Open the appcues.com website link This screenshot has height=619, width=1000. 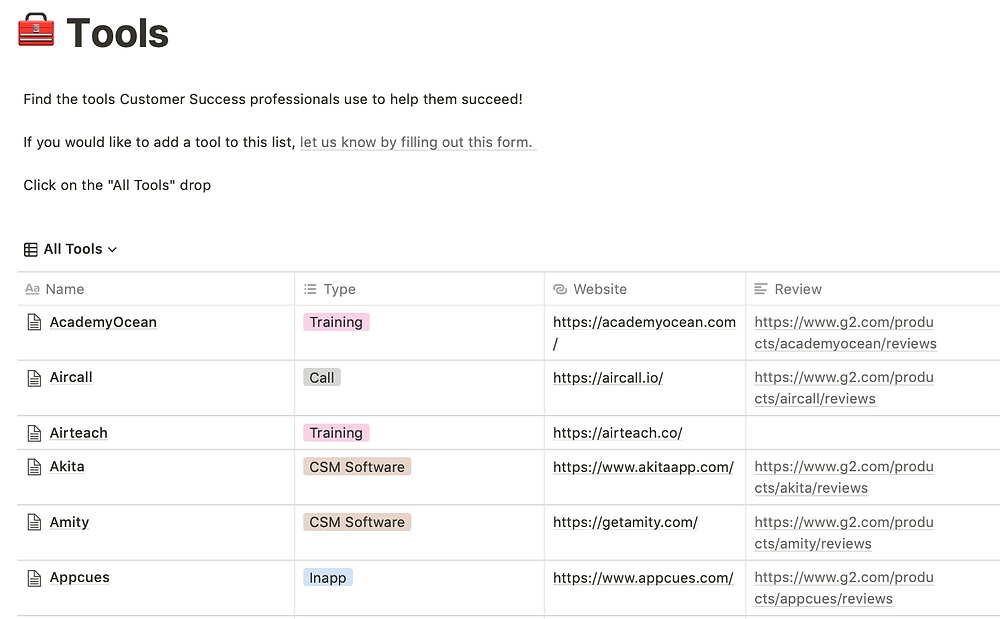coord(643,578)
